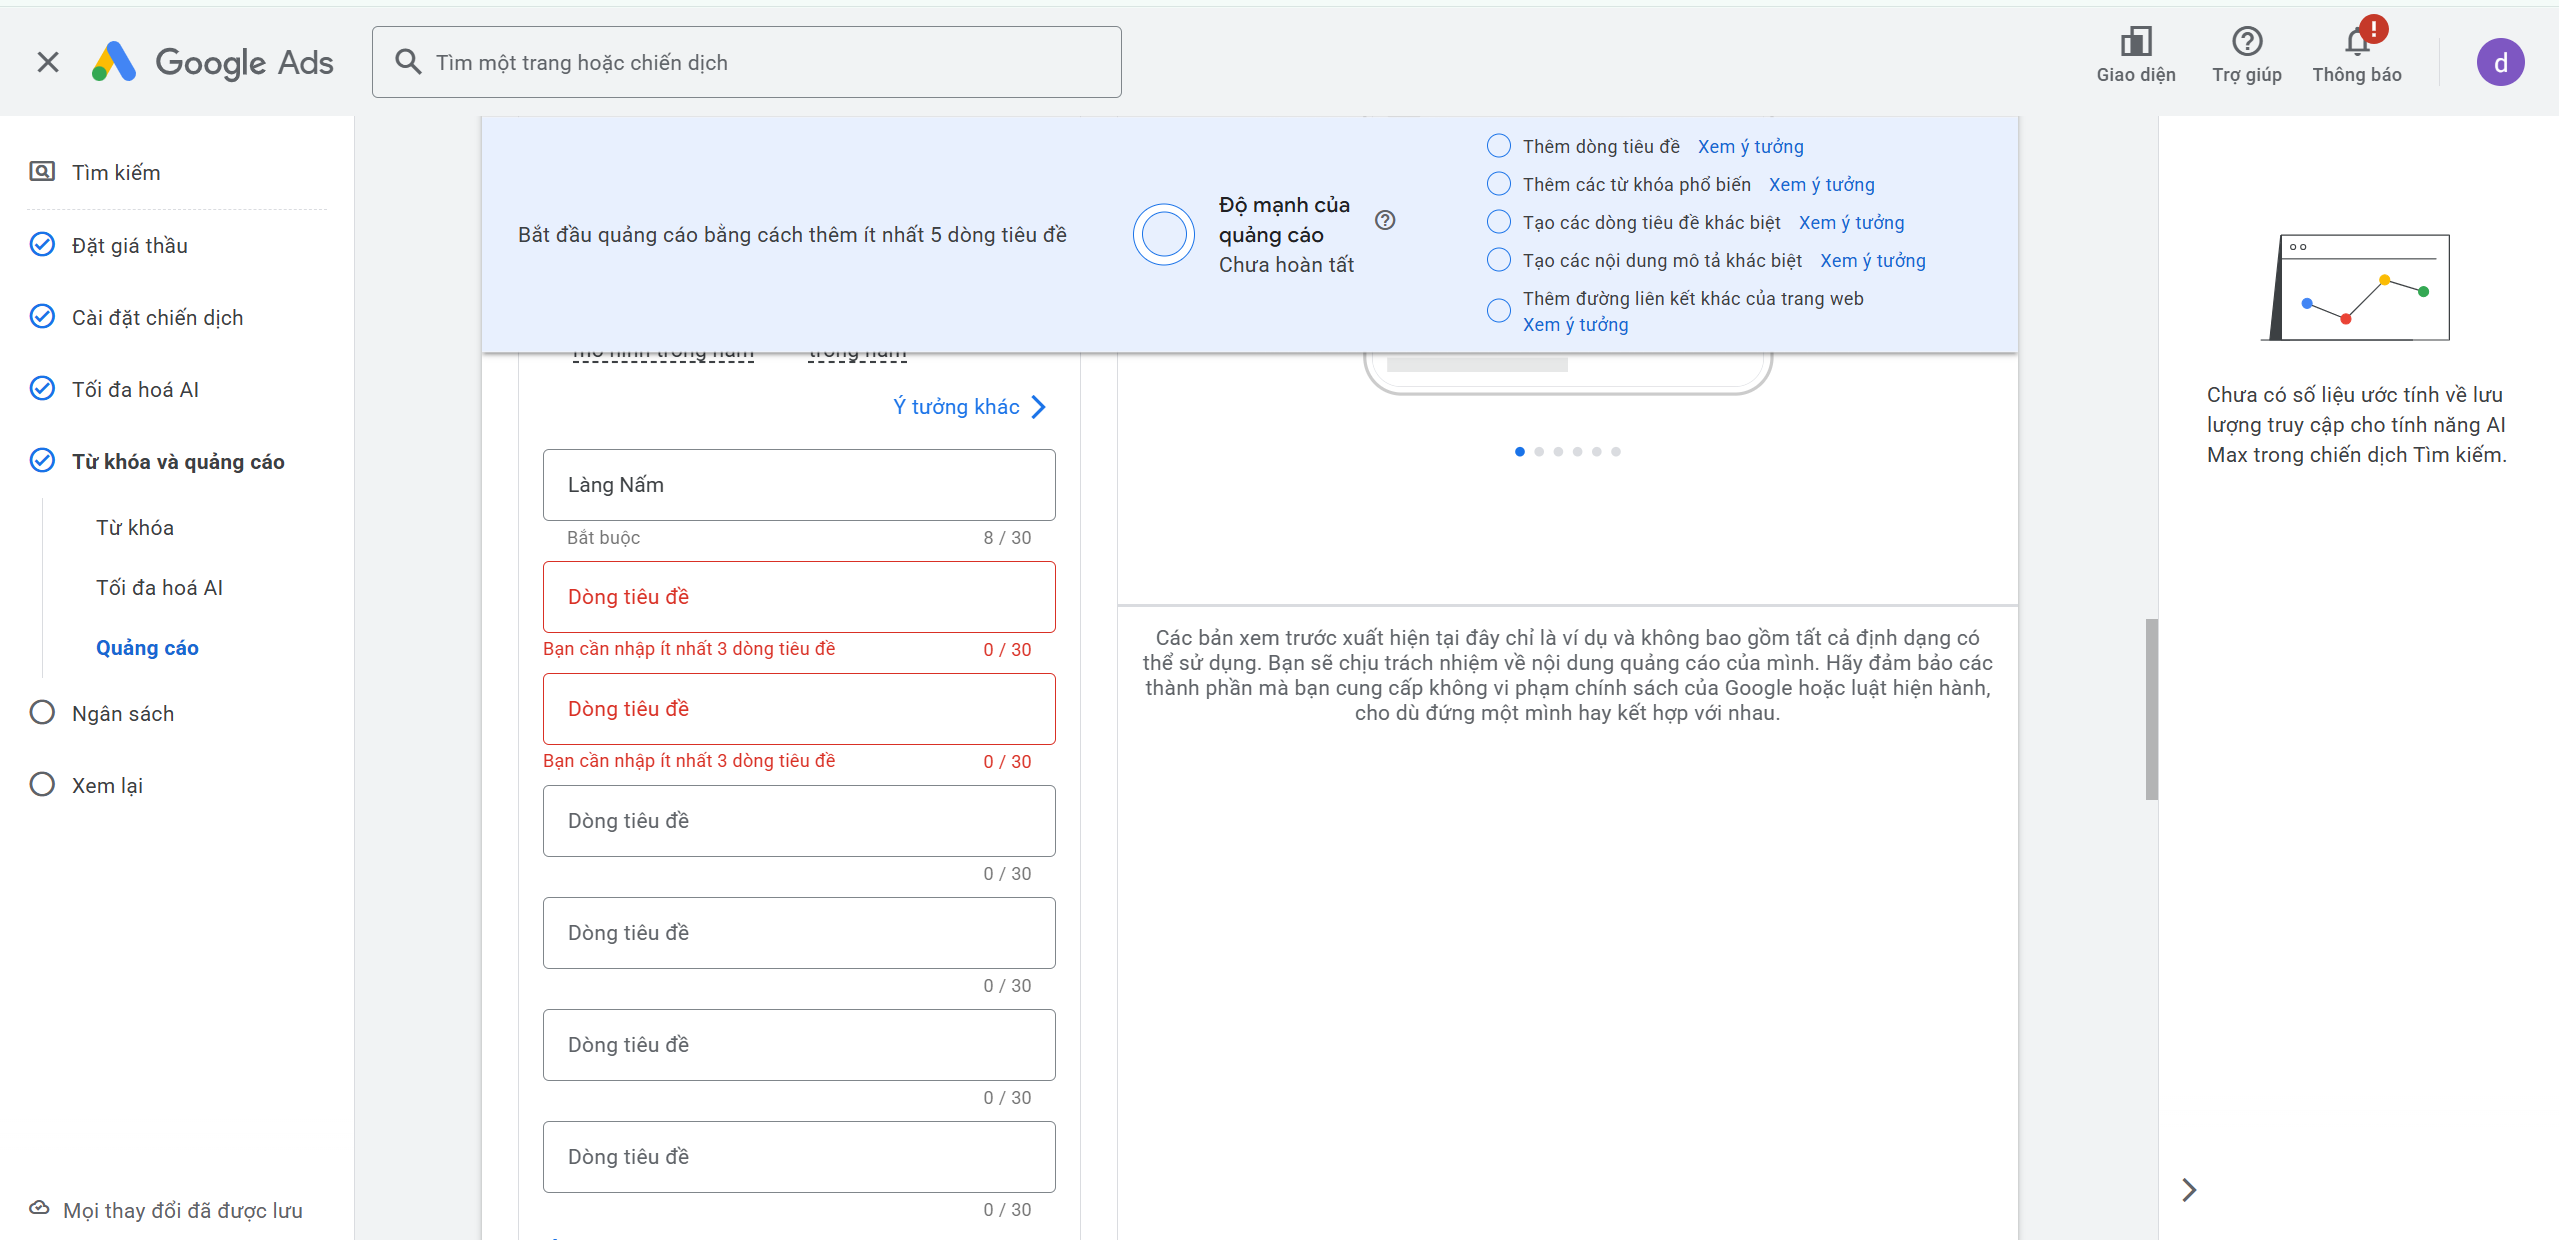The image size is (2559, 1240).
Task: Open the Xem lại step
Action: pyautogui.click(x=107, y=785)
